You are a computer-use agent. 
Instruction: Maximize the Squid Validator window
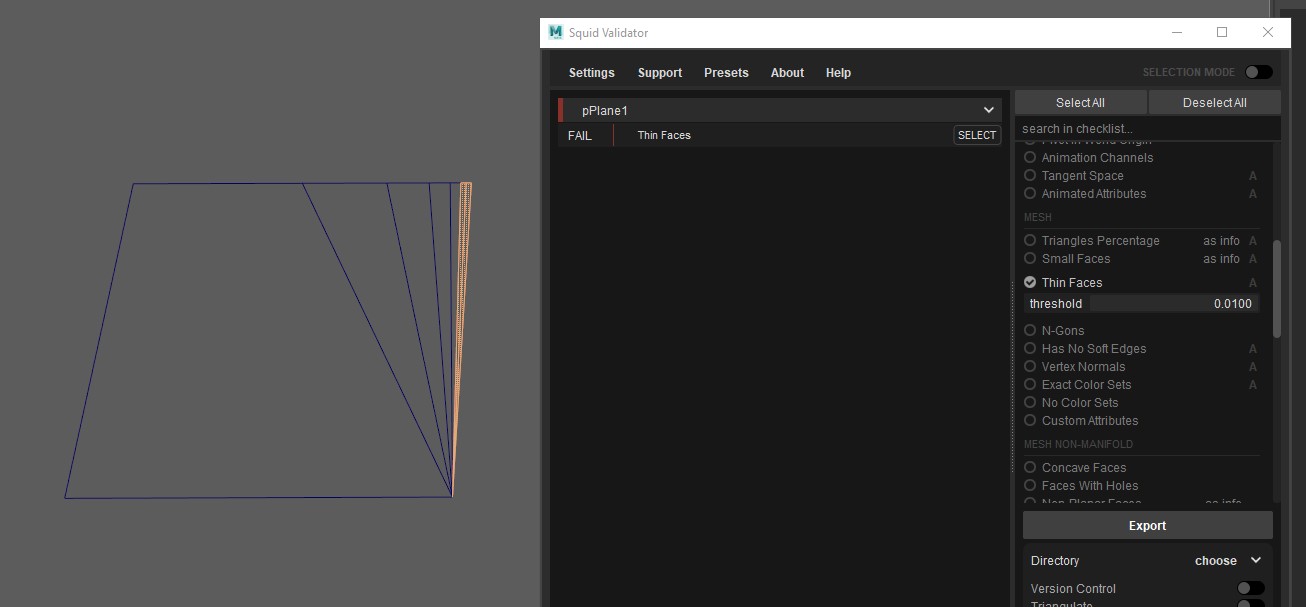1222,32
